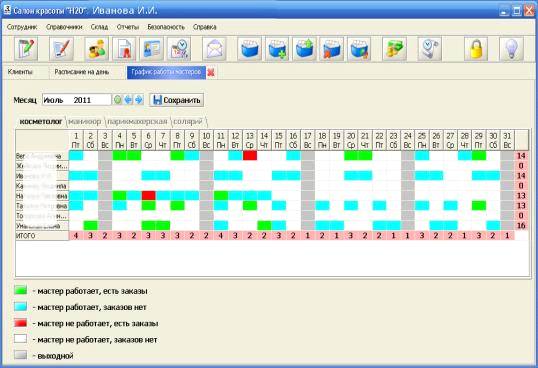Open the Отчеты menu

[128, 27]
